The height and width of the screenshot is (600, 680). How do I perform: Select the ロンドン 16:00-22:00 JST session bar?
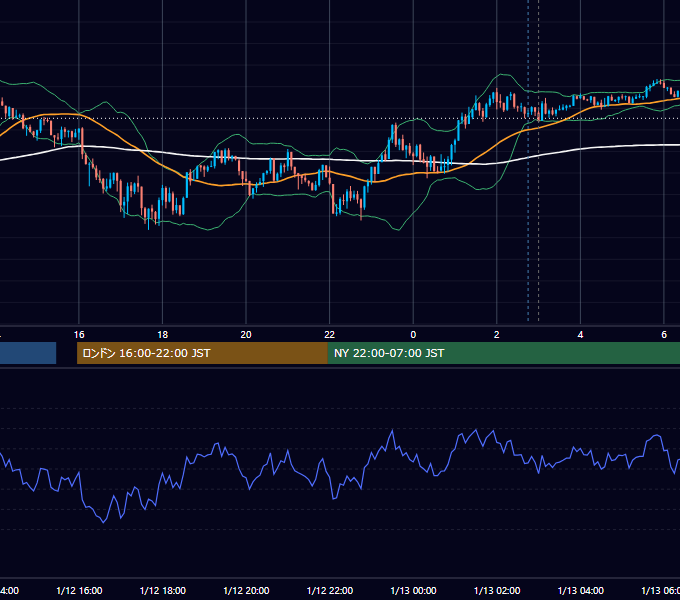coord(202,353)
